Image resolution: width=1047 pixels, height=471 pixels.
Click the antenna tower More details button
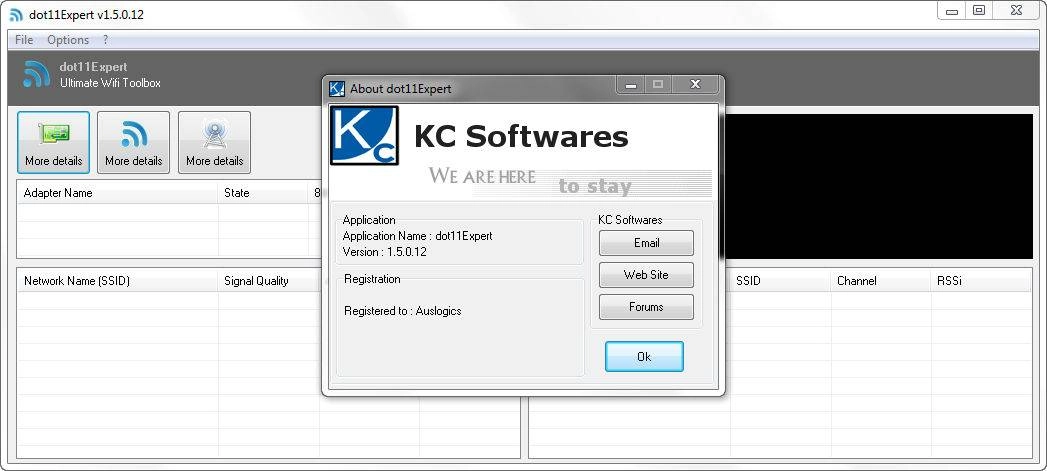214,142
